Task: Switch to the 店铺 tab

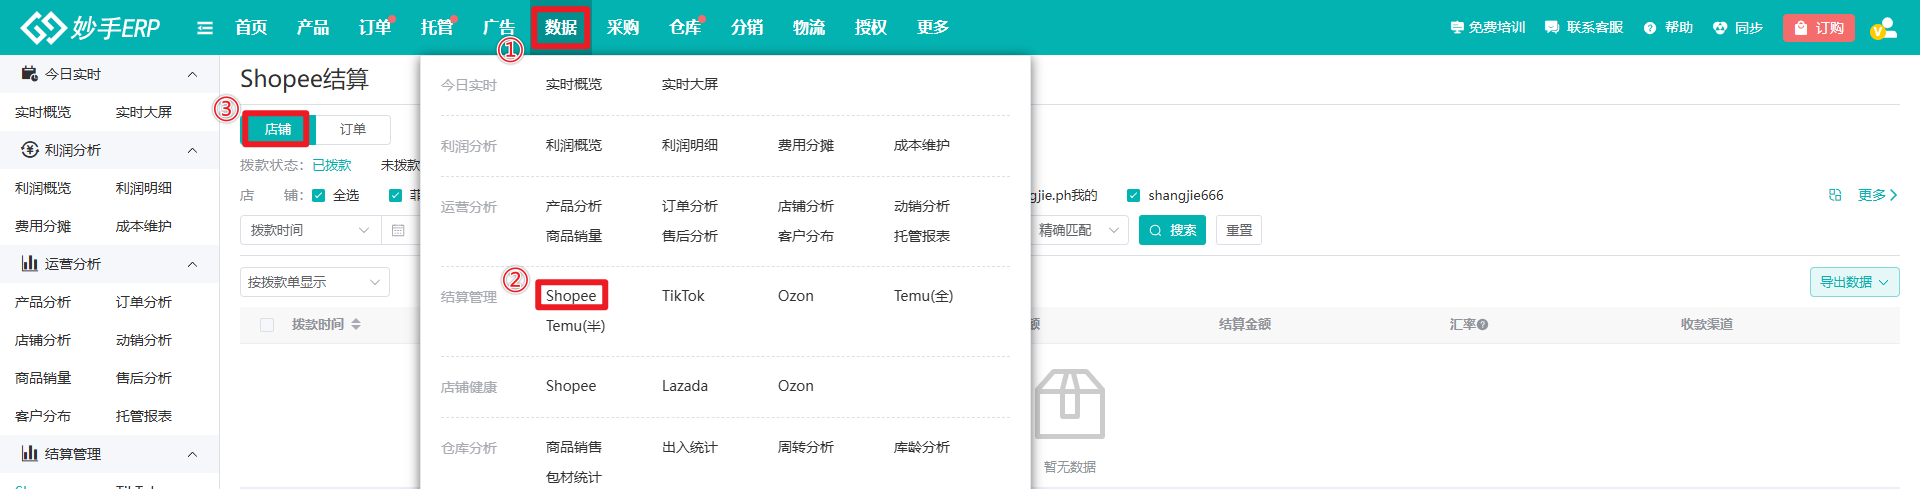Action: [277, 129]
